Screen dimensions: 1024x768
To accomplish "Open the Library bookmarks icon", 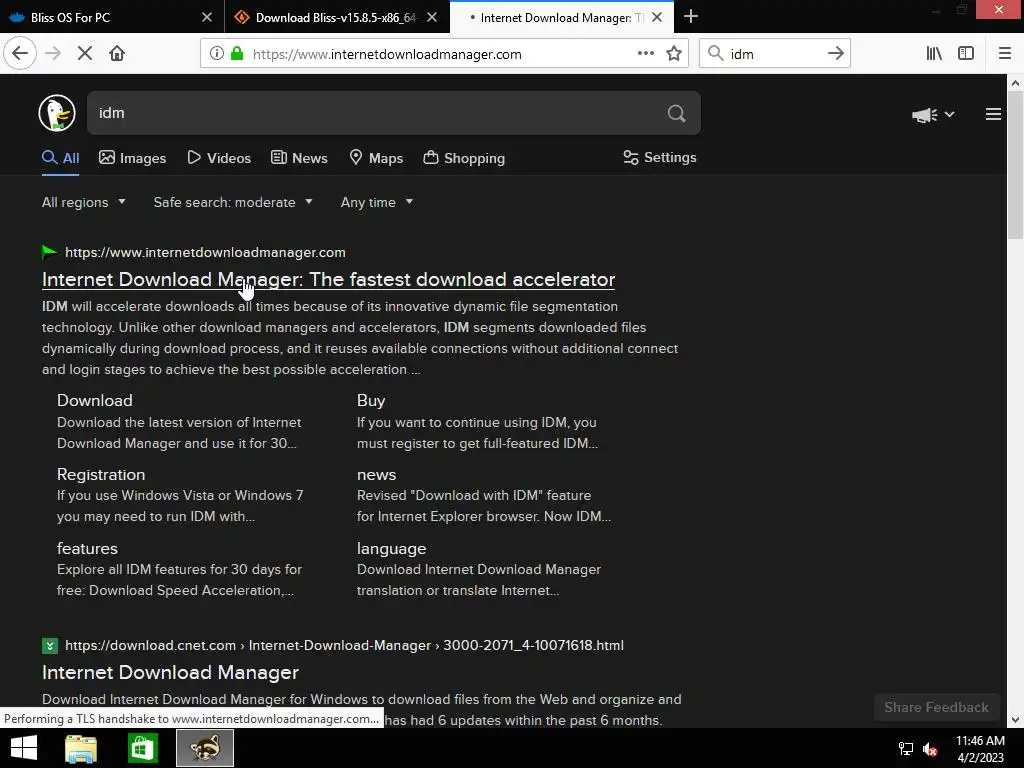I will (934, 54).
